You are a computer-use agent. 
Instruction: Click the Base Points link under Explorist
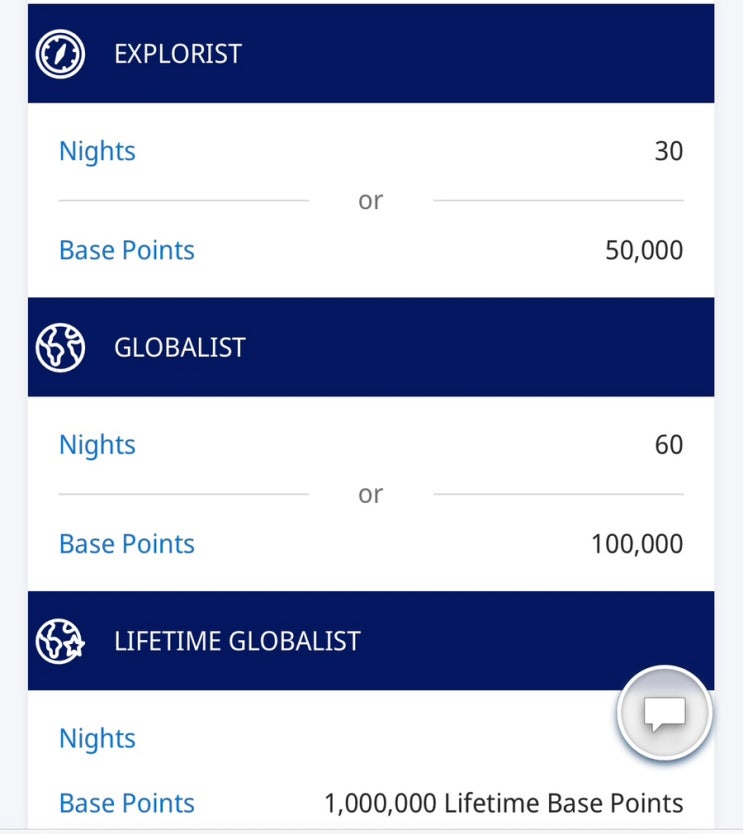click(x=127, y=250)
